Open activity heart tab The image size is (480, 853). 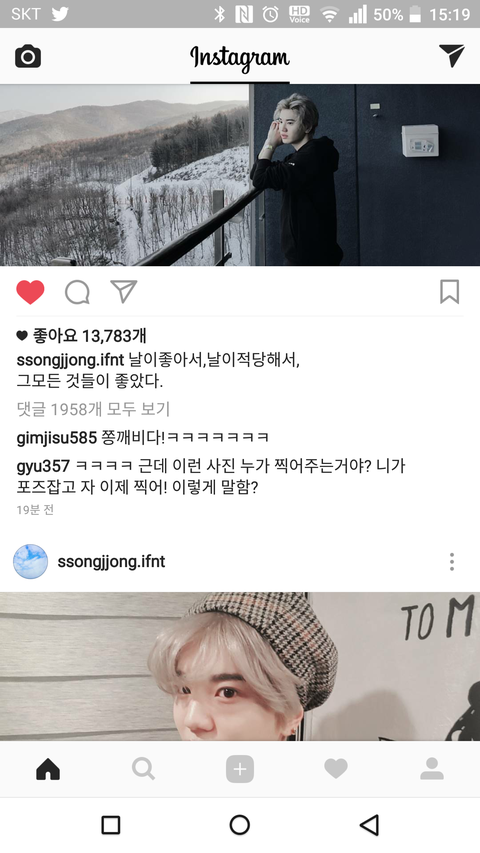pyautogui.click(x=336, y=769)
